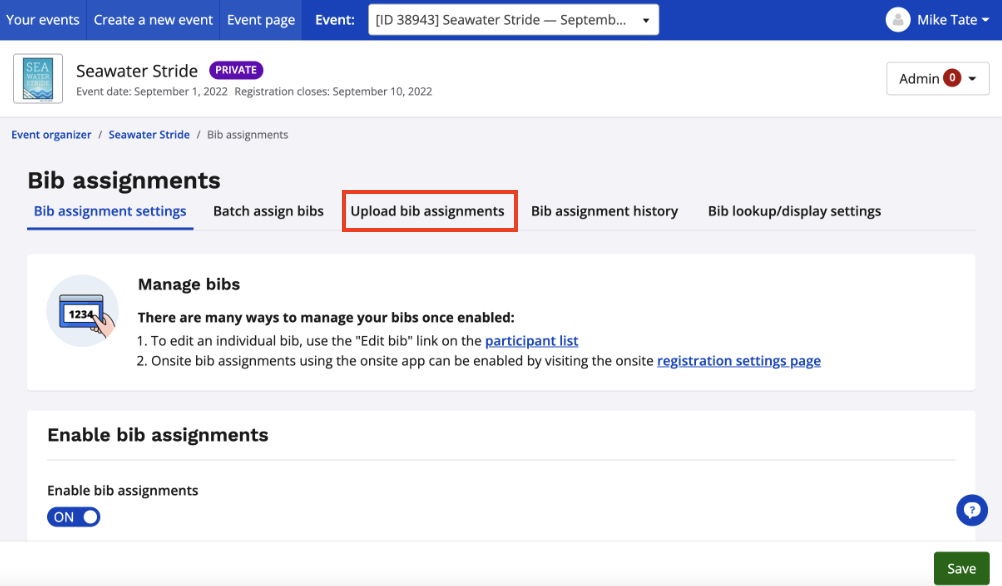Select the Bib assignment settings tab

(x=110, y=212)
